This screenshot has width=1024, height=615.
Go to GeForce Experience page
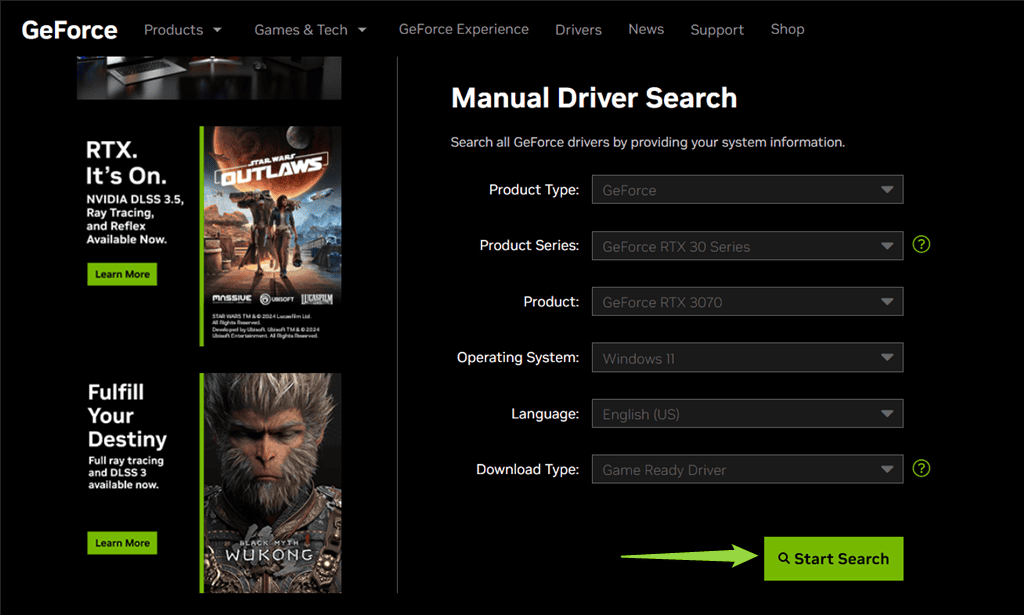463,29
